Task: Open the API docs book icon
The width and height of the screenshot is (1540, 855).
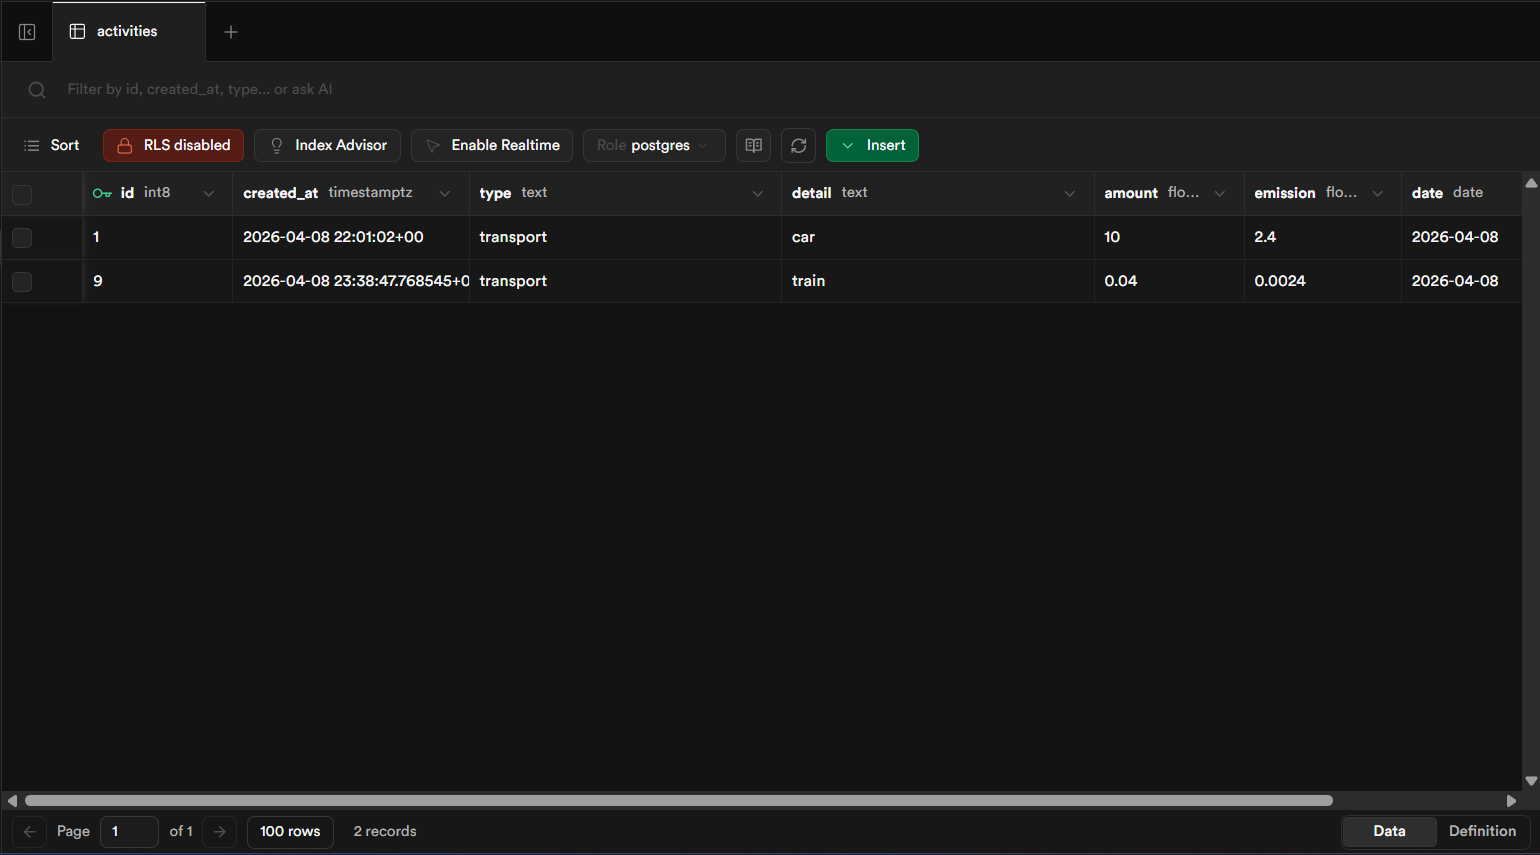Action: 753,145
